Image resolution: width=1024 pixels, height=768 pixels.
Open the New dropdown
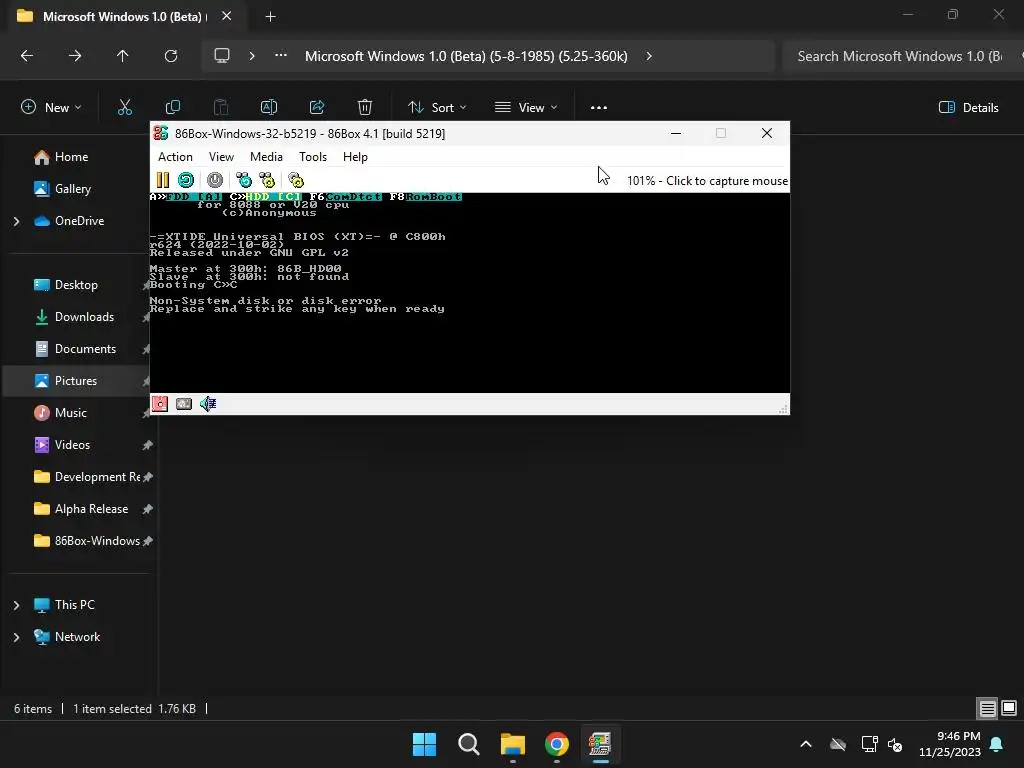(51, 108)
